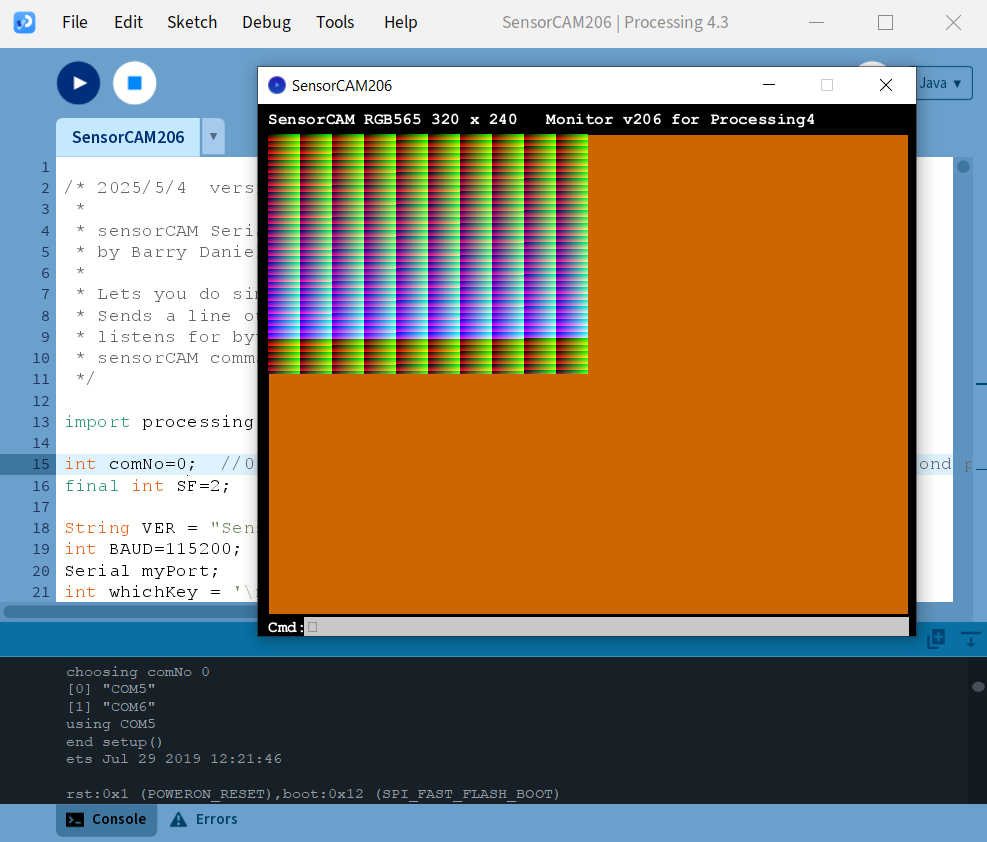Open the Tools menu
Screen dimensions: 987x842
coord(335,21)
